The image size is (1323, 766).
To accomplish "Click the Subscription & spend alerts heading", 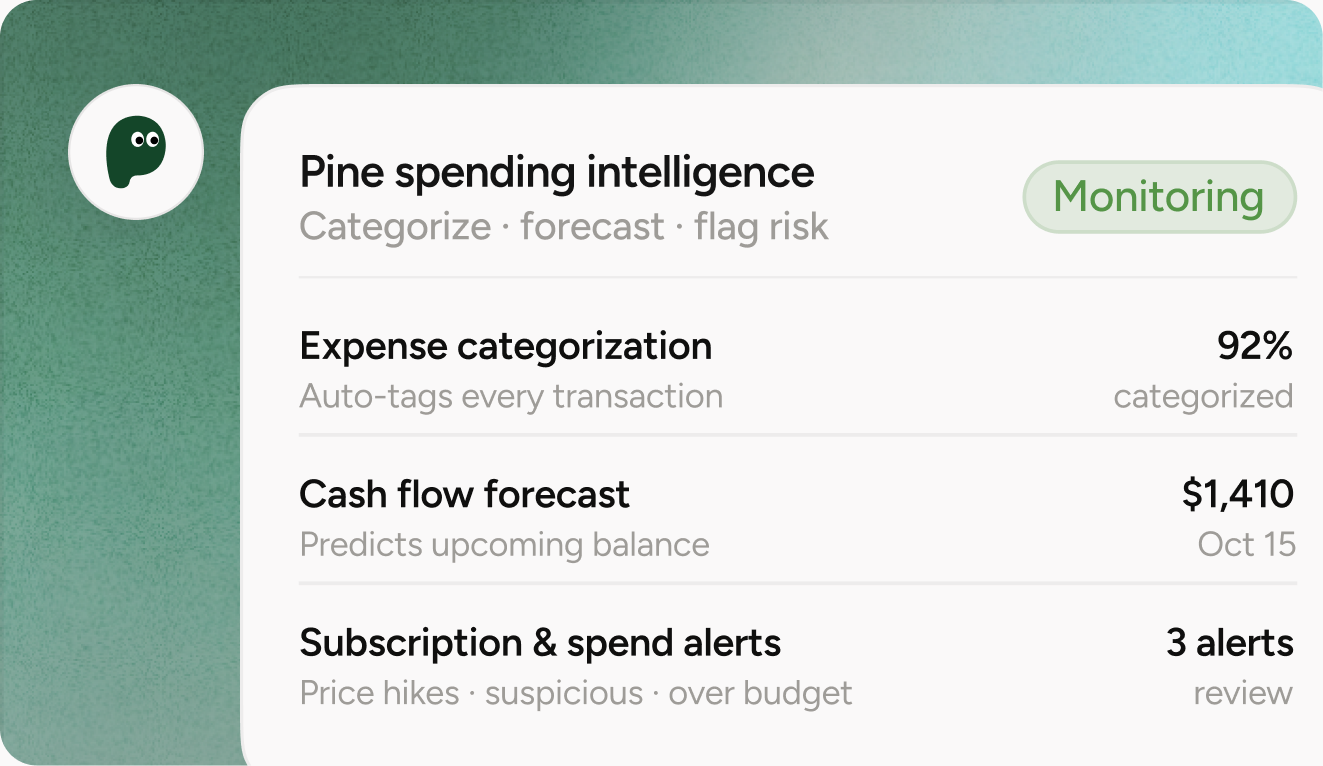I will 540,642.
